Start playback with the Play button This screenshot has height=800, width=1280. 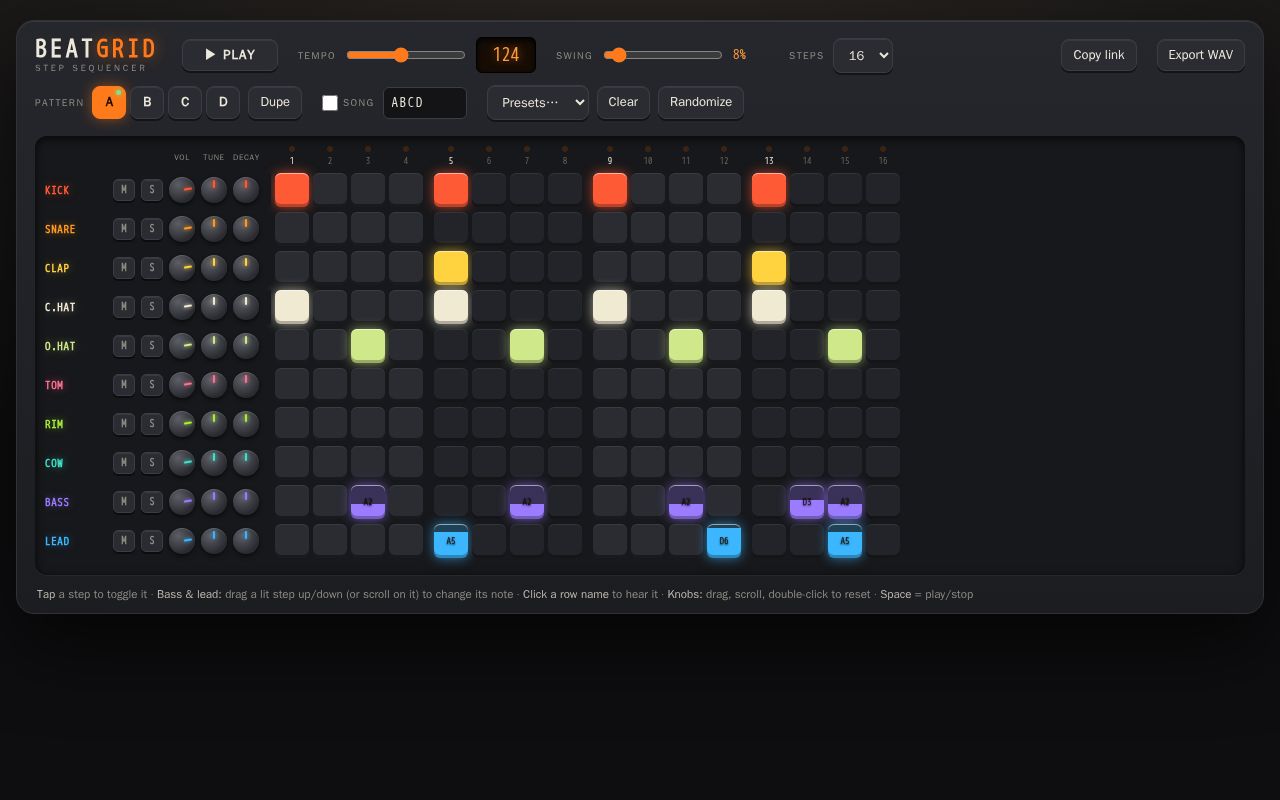click(x=230, y=55)
